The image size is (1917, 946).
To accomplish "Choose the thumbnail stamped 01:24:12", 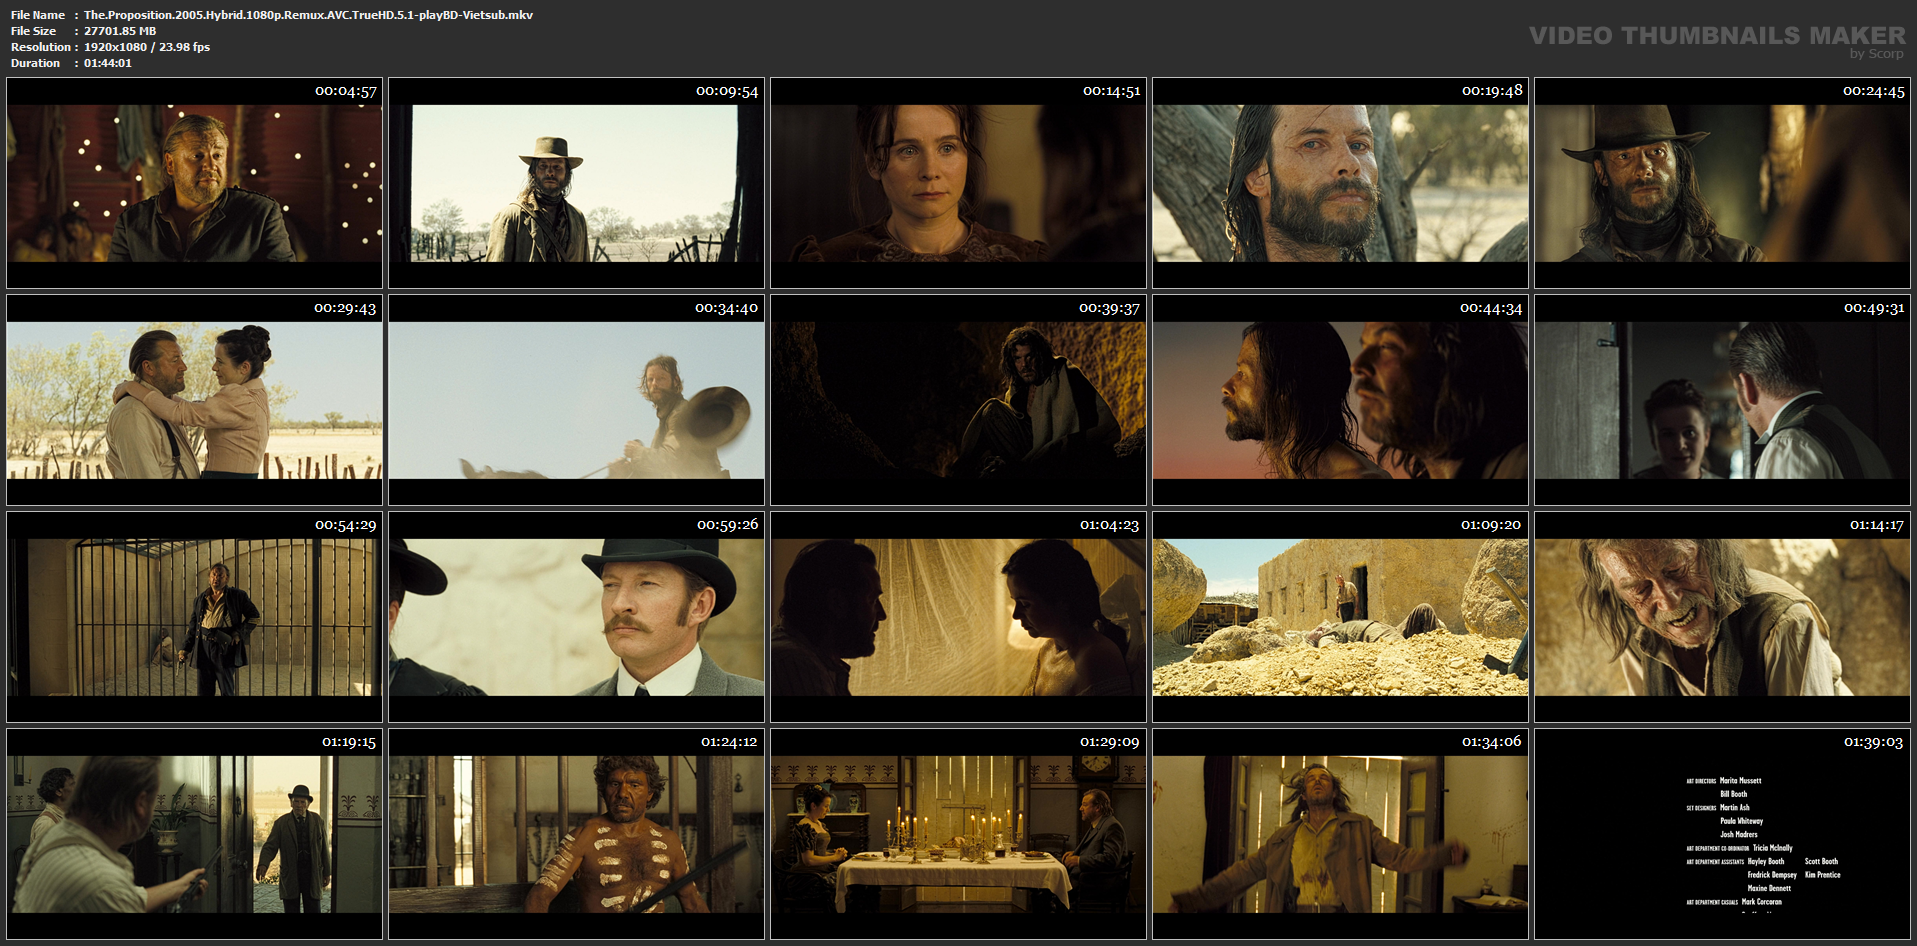I will point(576,834).
